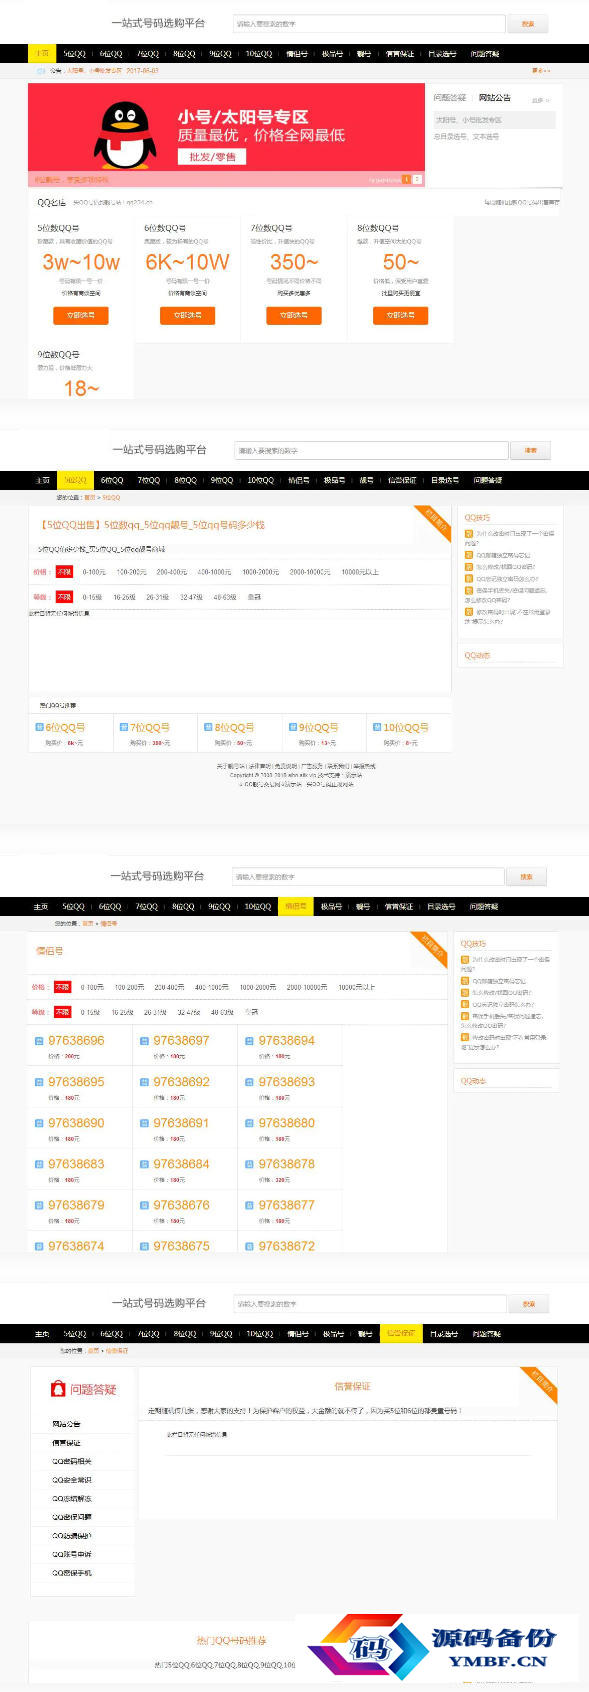Image resolution: width=589 pixels, height=1692 pixels.
Task: Click the icon next to 9位QQ号 recommendation
Action: [291, 728]
